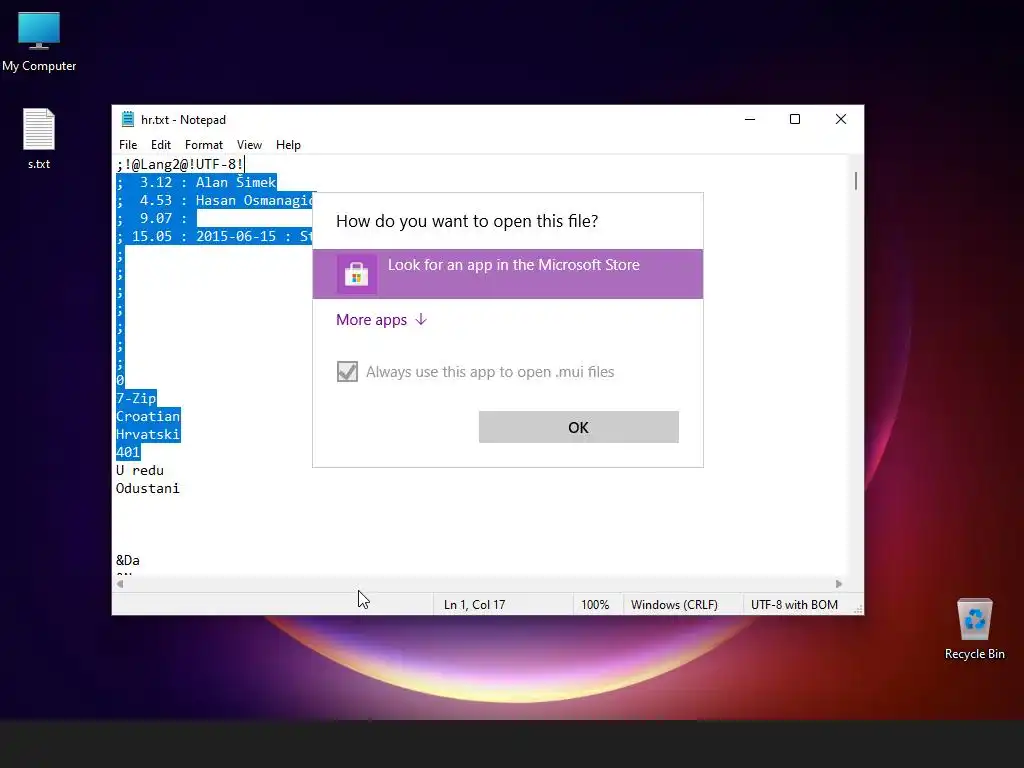This screenshot has width=1024, height=768.
Task: Toggle Always use this app checkbox
Action: 347,372
